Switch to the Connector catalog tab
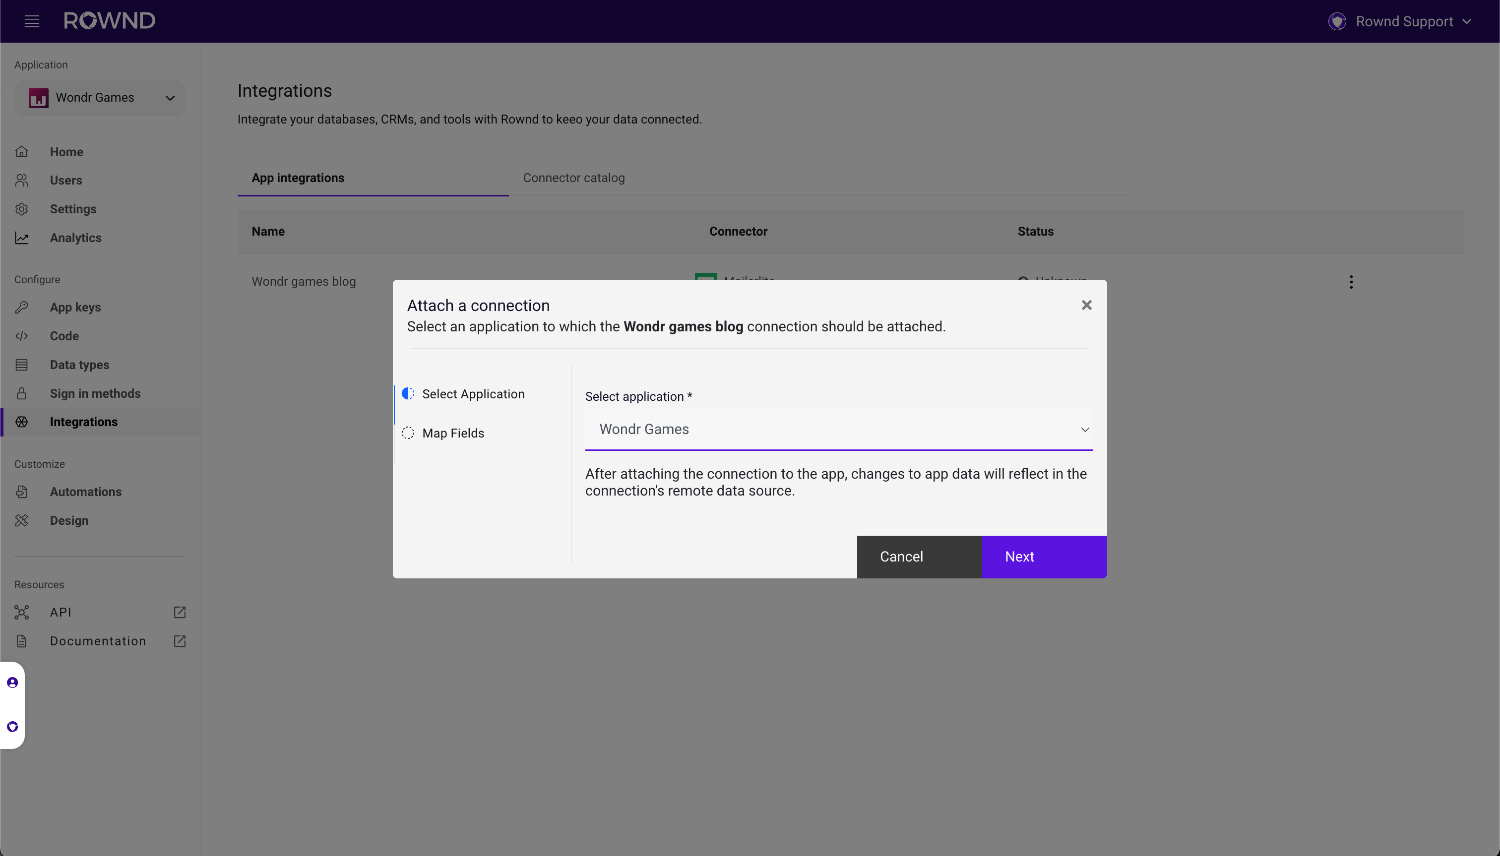The image size is (1500, 856). click(574, 178)
